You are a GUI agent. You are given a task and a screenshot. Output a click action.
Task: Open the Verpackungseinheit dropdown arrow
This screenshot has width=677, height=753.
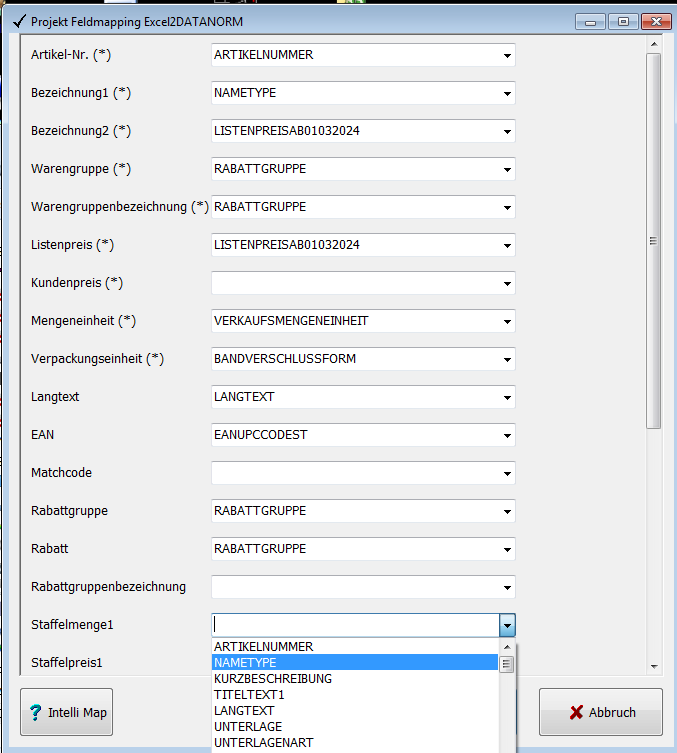[x=507, y=359]
